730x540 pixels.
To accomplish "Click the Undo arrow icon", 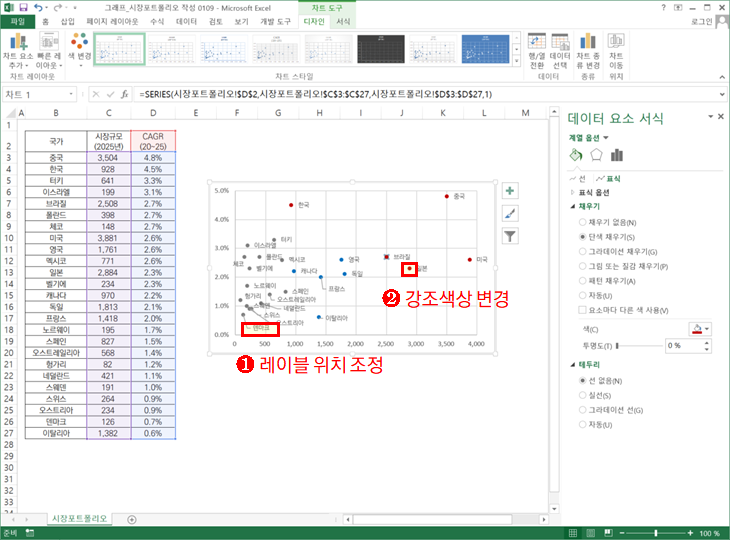I will (x=38, y=7).
